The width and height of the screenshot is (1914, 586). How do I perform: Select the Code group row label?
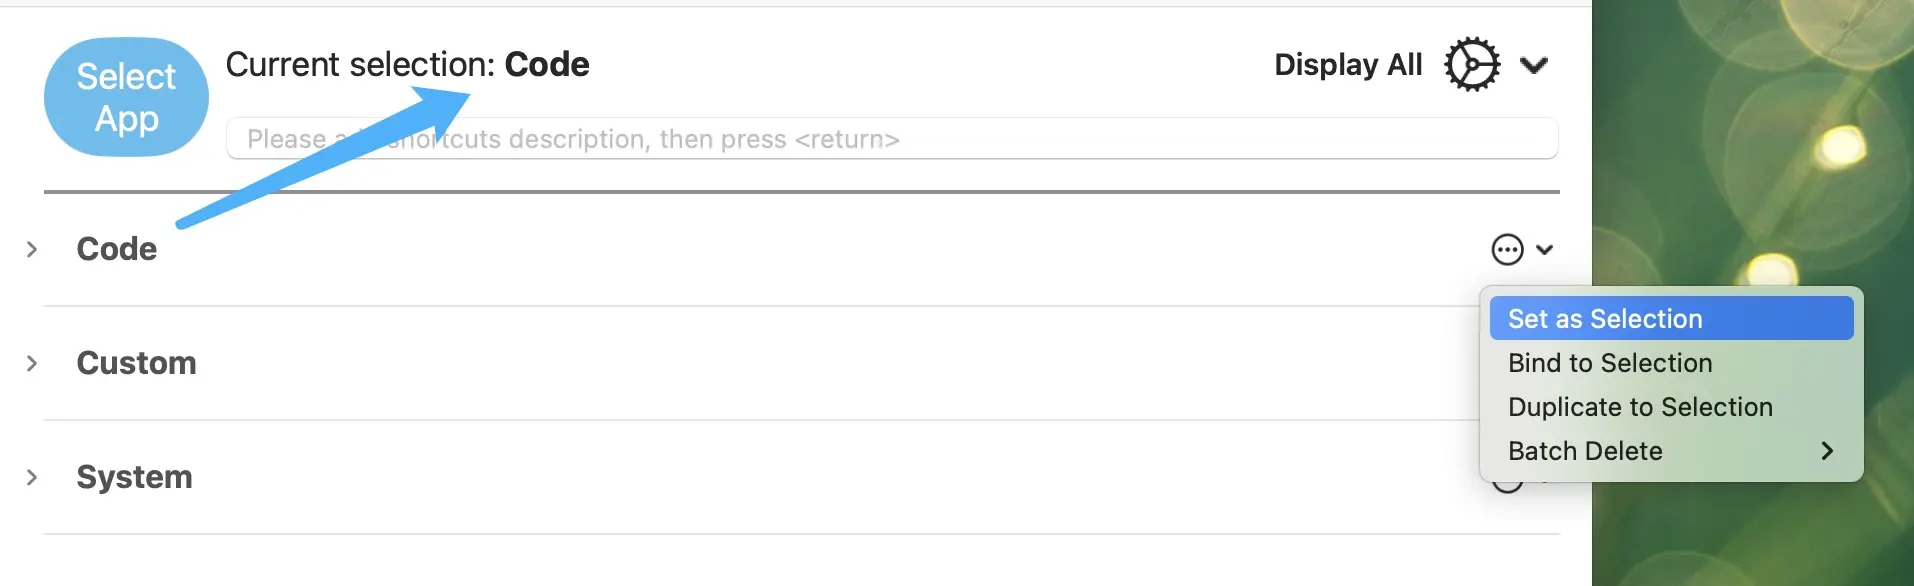pyautogui.click(x=117, y=249)
